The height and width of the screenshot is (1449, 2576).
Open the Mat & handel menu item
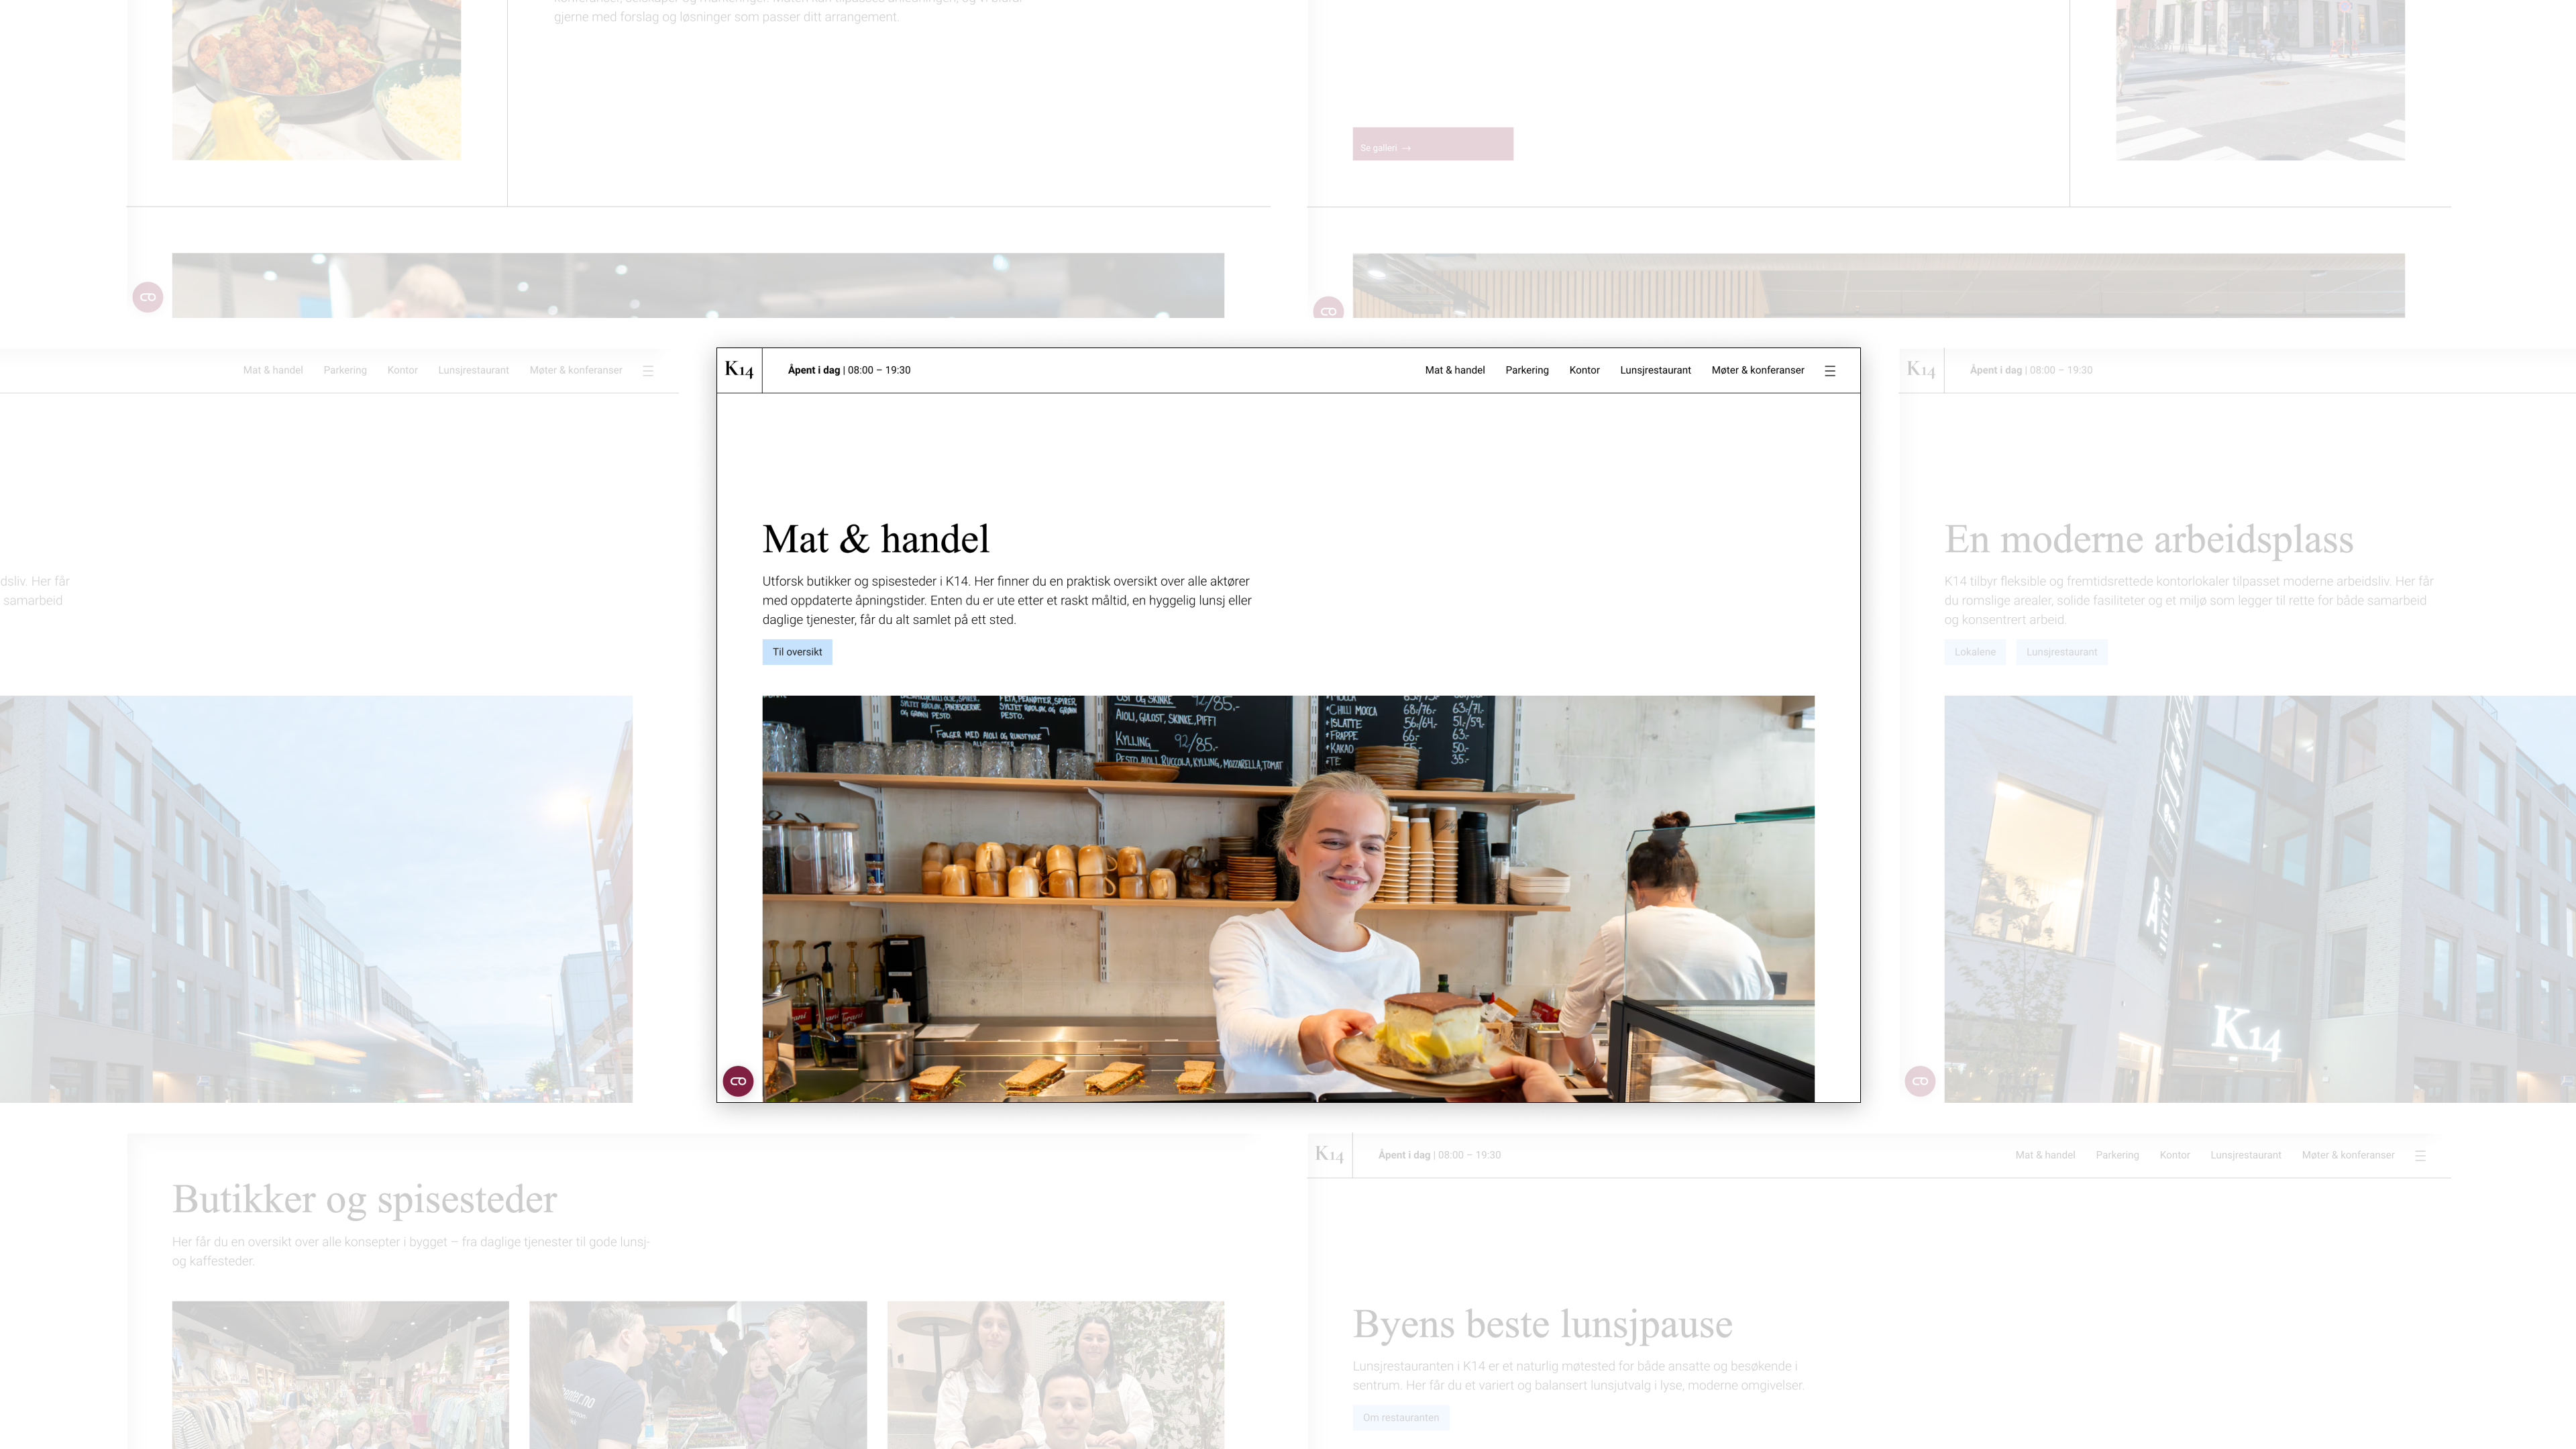[1455, 370]
